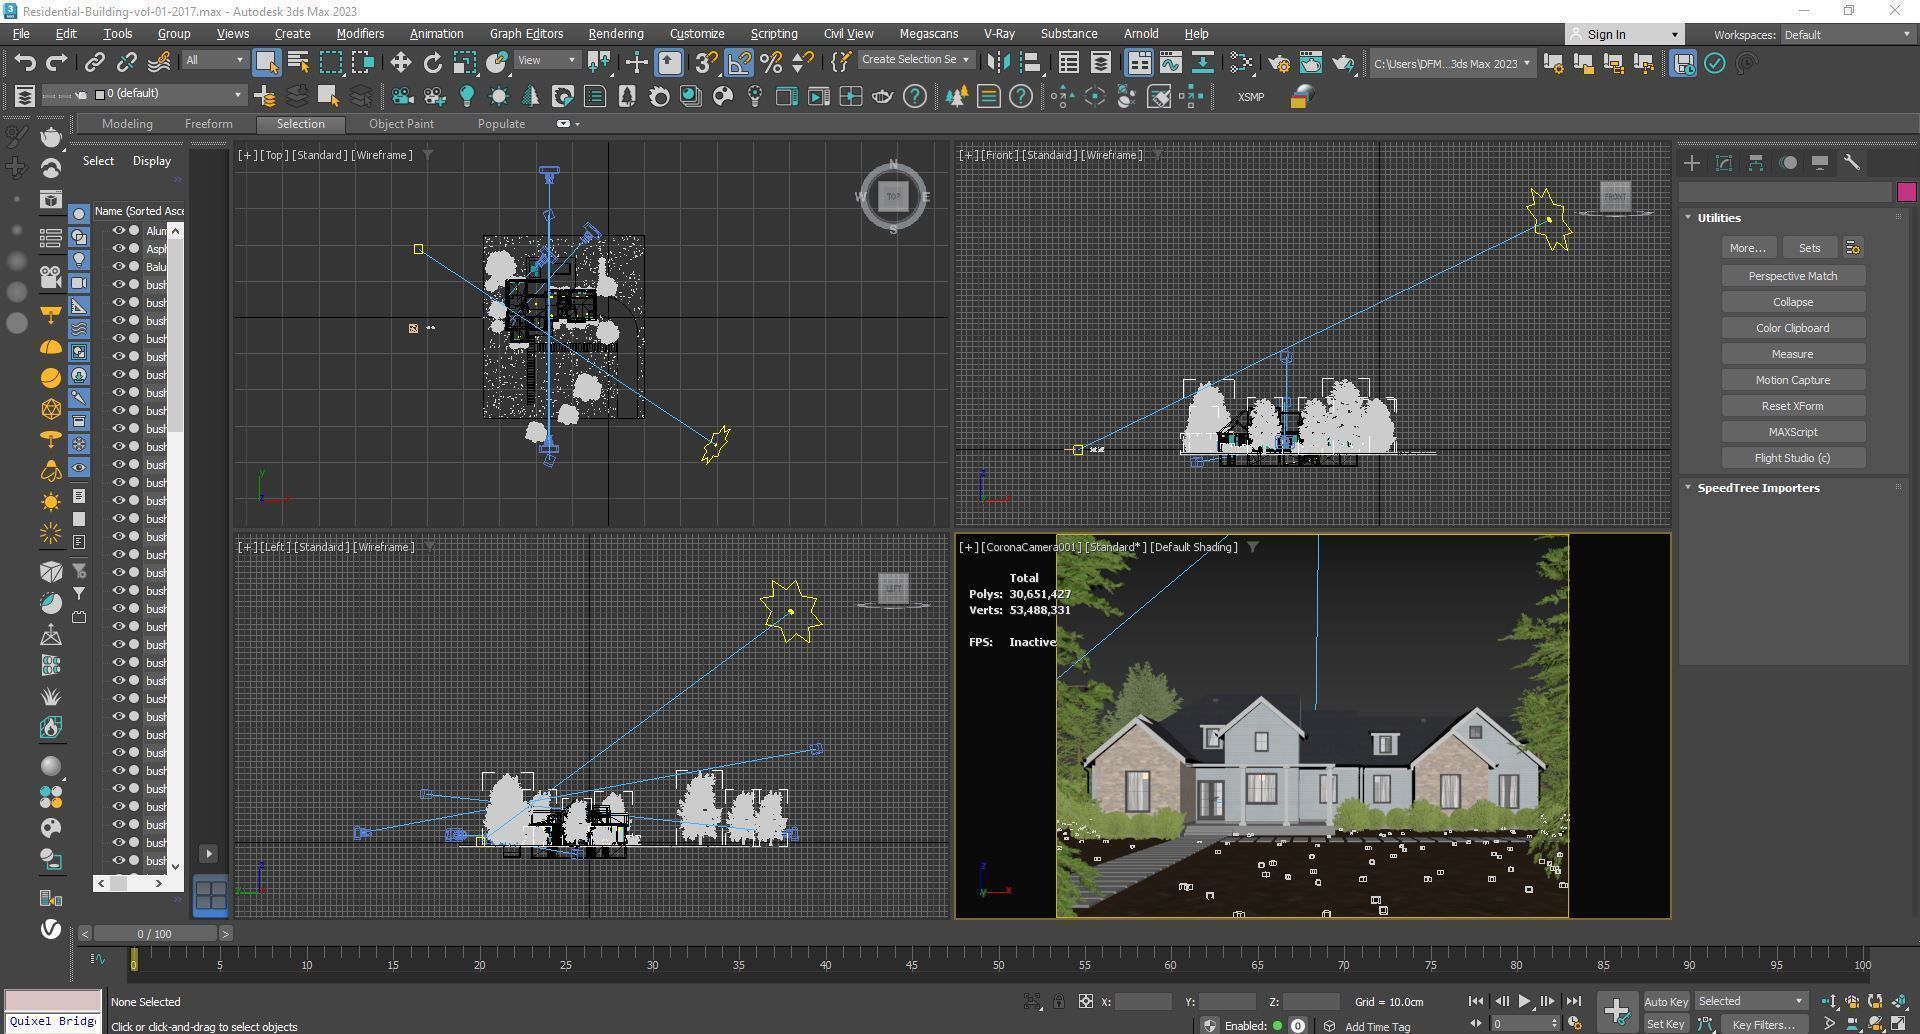
Task: Activate the Select and Rotate tool
Action: point(432,63)
